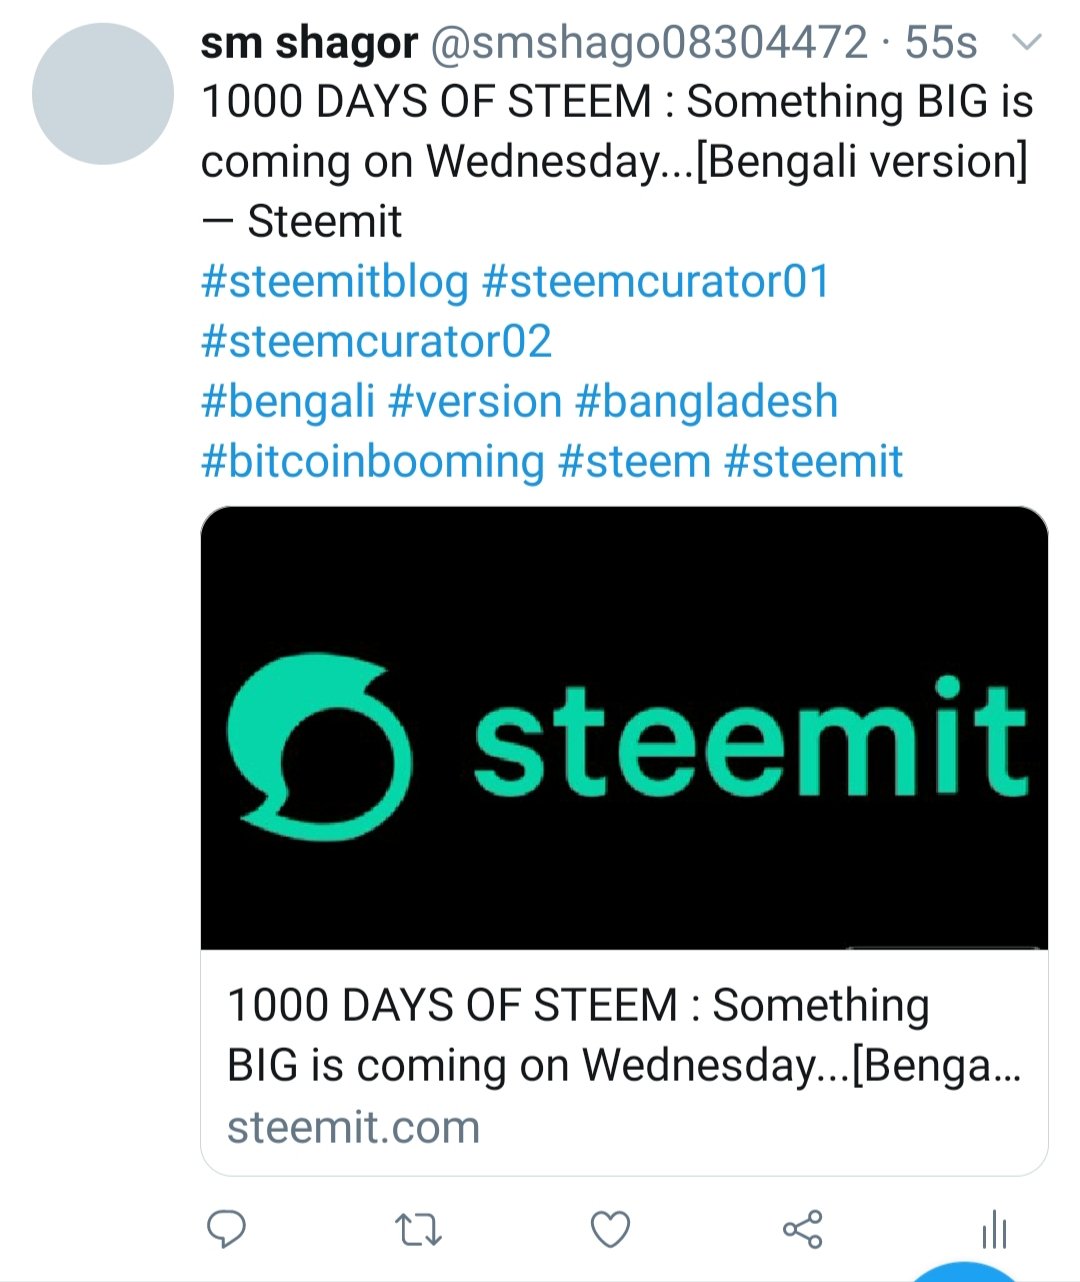Screen dimensions: 1080x1282
Task: Open the #bengali hashtag
Action: (288, 402)
